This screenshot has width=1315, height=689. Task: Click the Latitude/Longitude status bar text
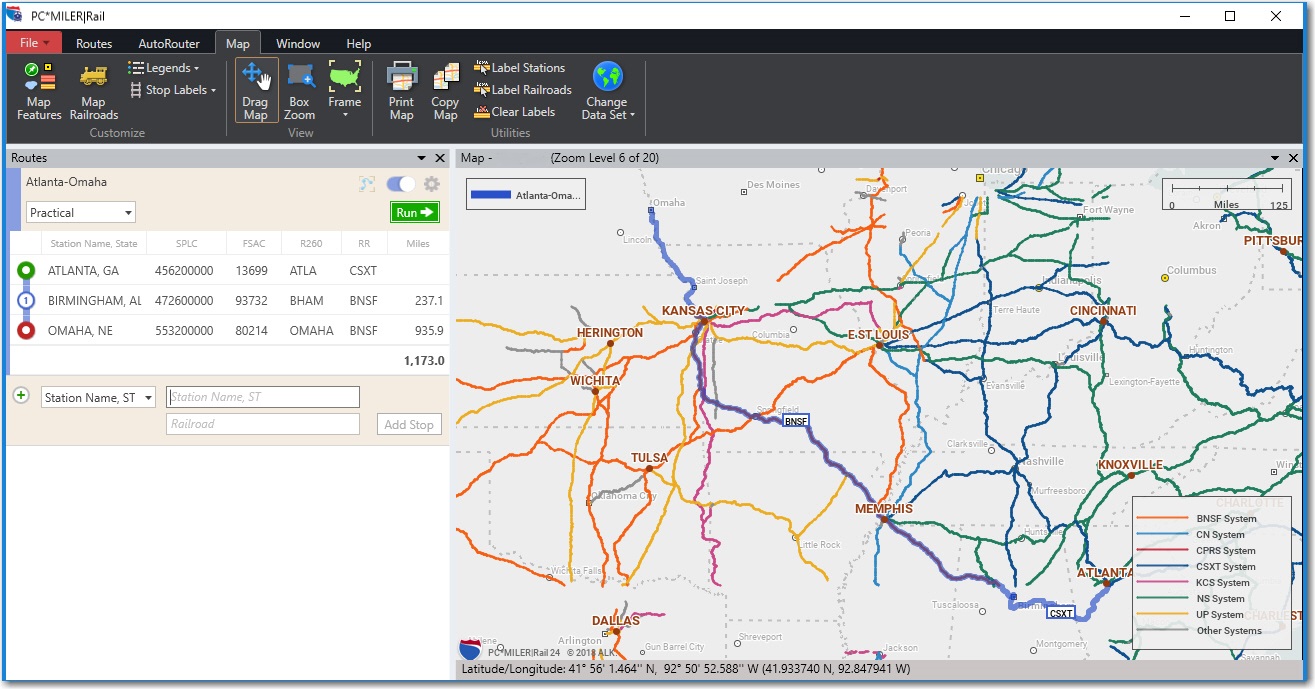[685, 669]
